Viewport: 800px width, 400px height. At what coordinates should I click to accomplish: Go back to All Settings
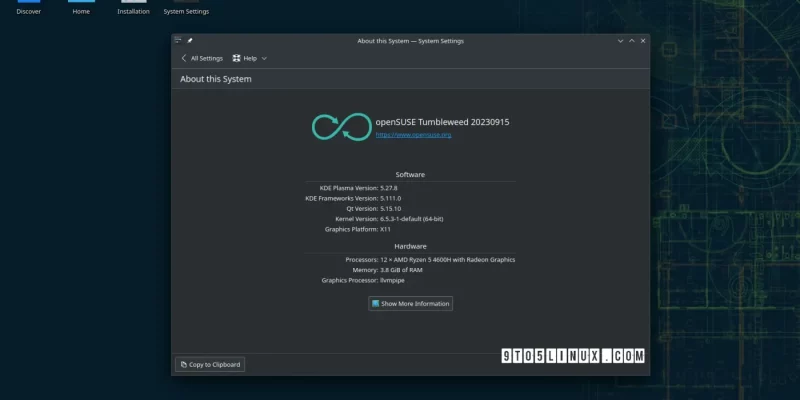[x=202, y=58]
